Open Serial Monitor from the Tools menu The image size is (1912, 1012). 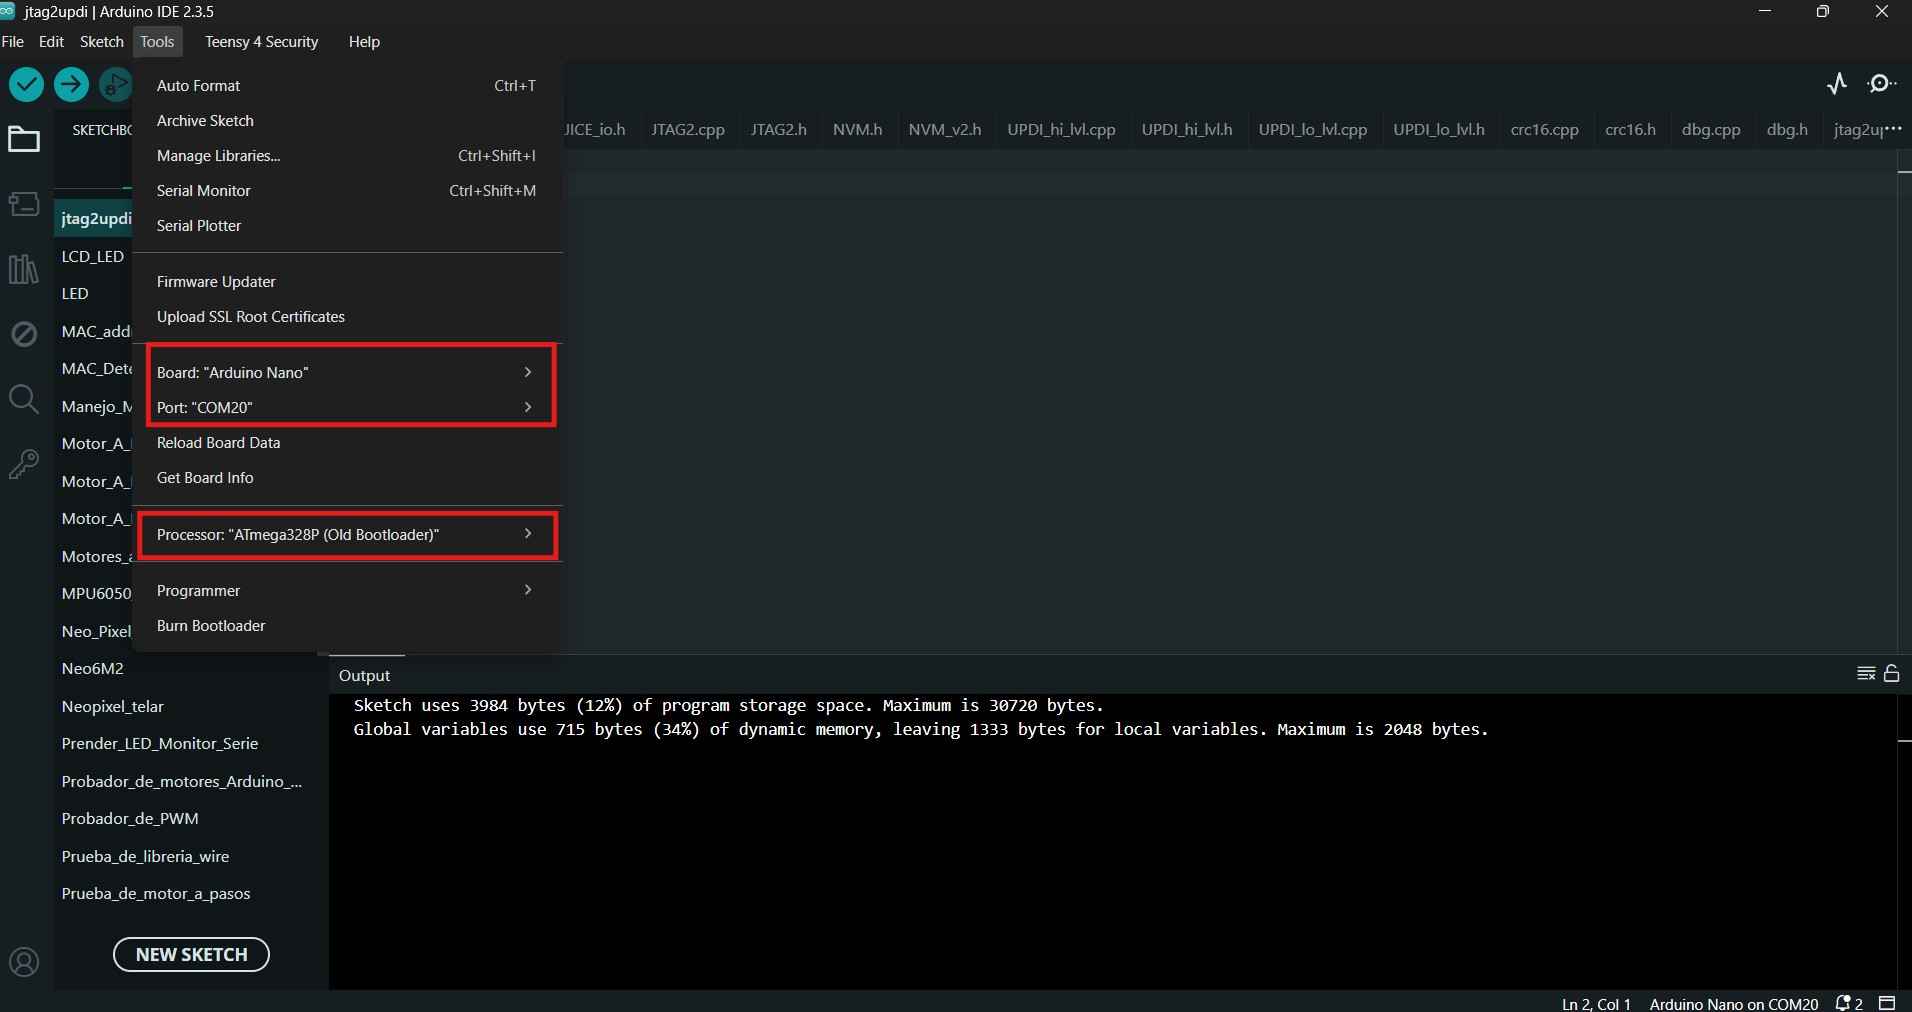346,191
